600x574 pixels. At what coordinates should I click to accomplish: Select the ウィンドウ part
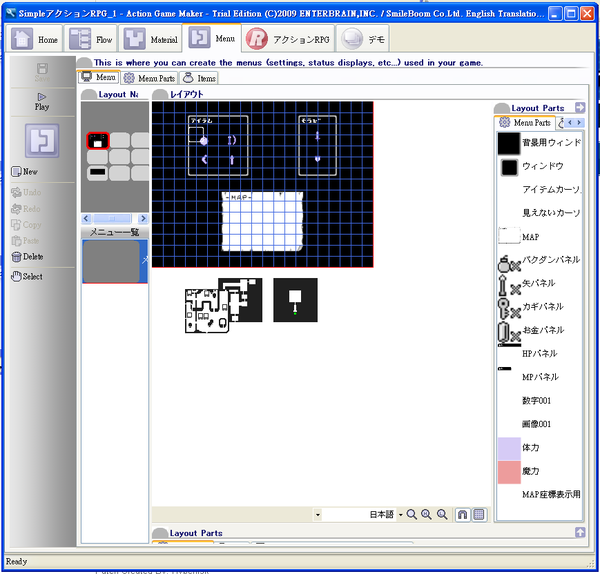pos(540,167)
